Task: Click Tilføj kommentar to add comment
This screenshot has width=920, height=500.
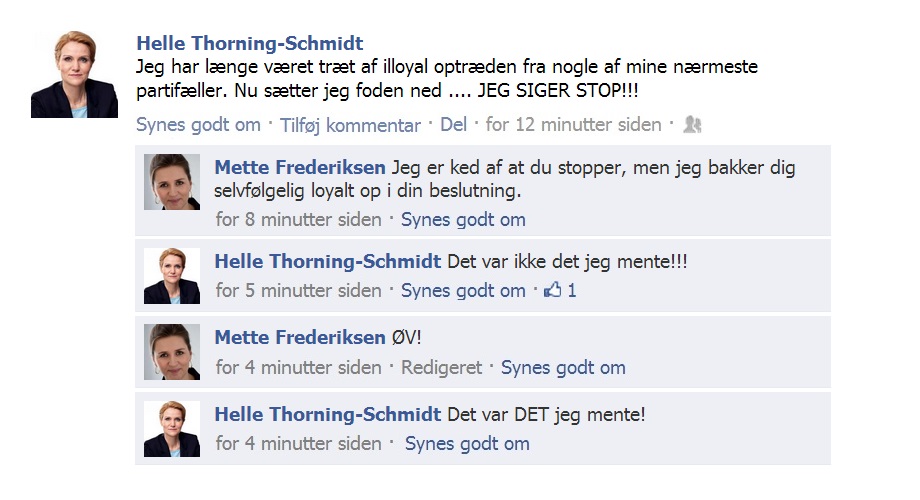Action: coord(350,125)
